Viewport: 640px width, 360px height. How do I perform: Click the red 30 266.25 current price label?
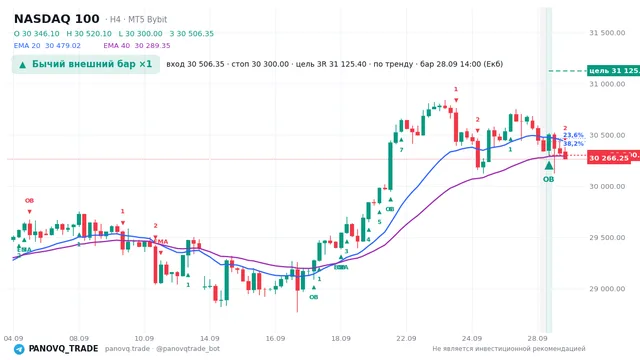click(x=609, y=158)
